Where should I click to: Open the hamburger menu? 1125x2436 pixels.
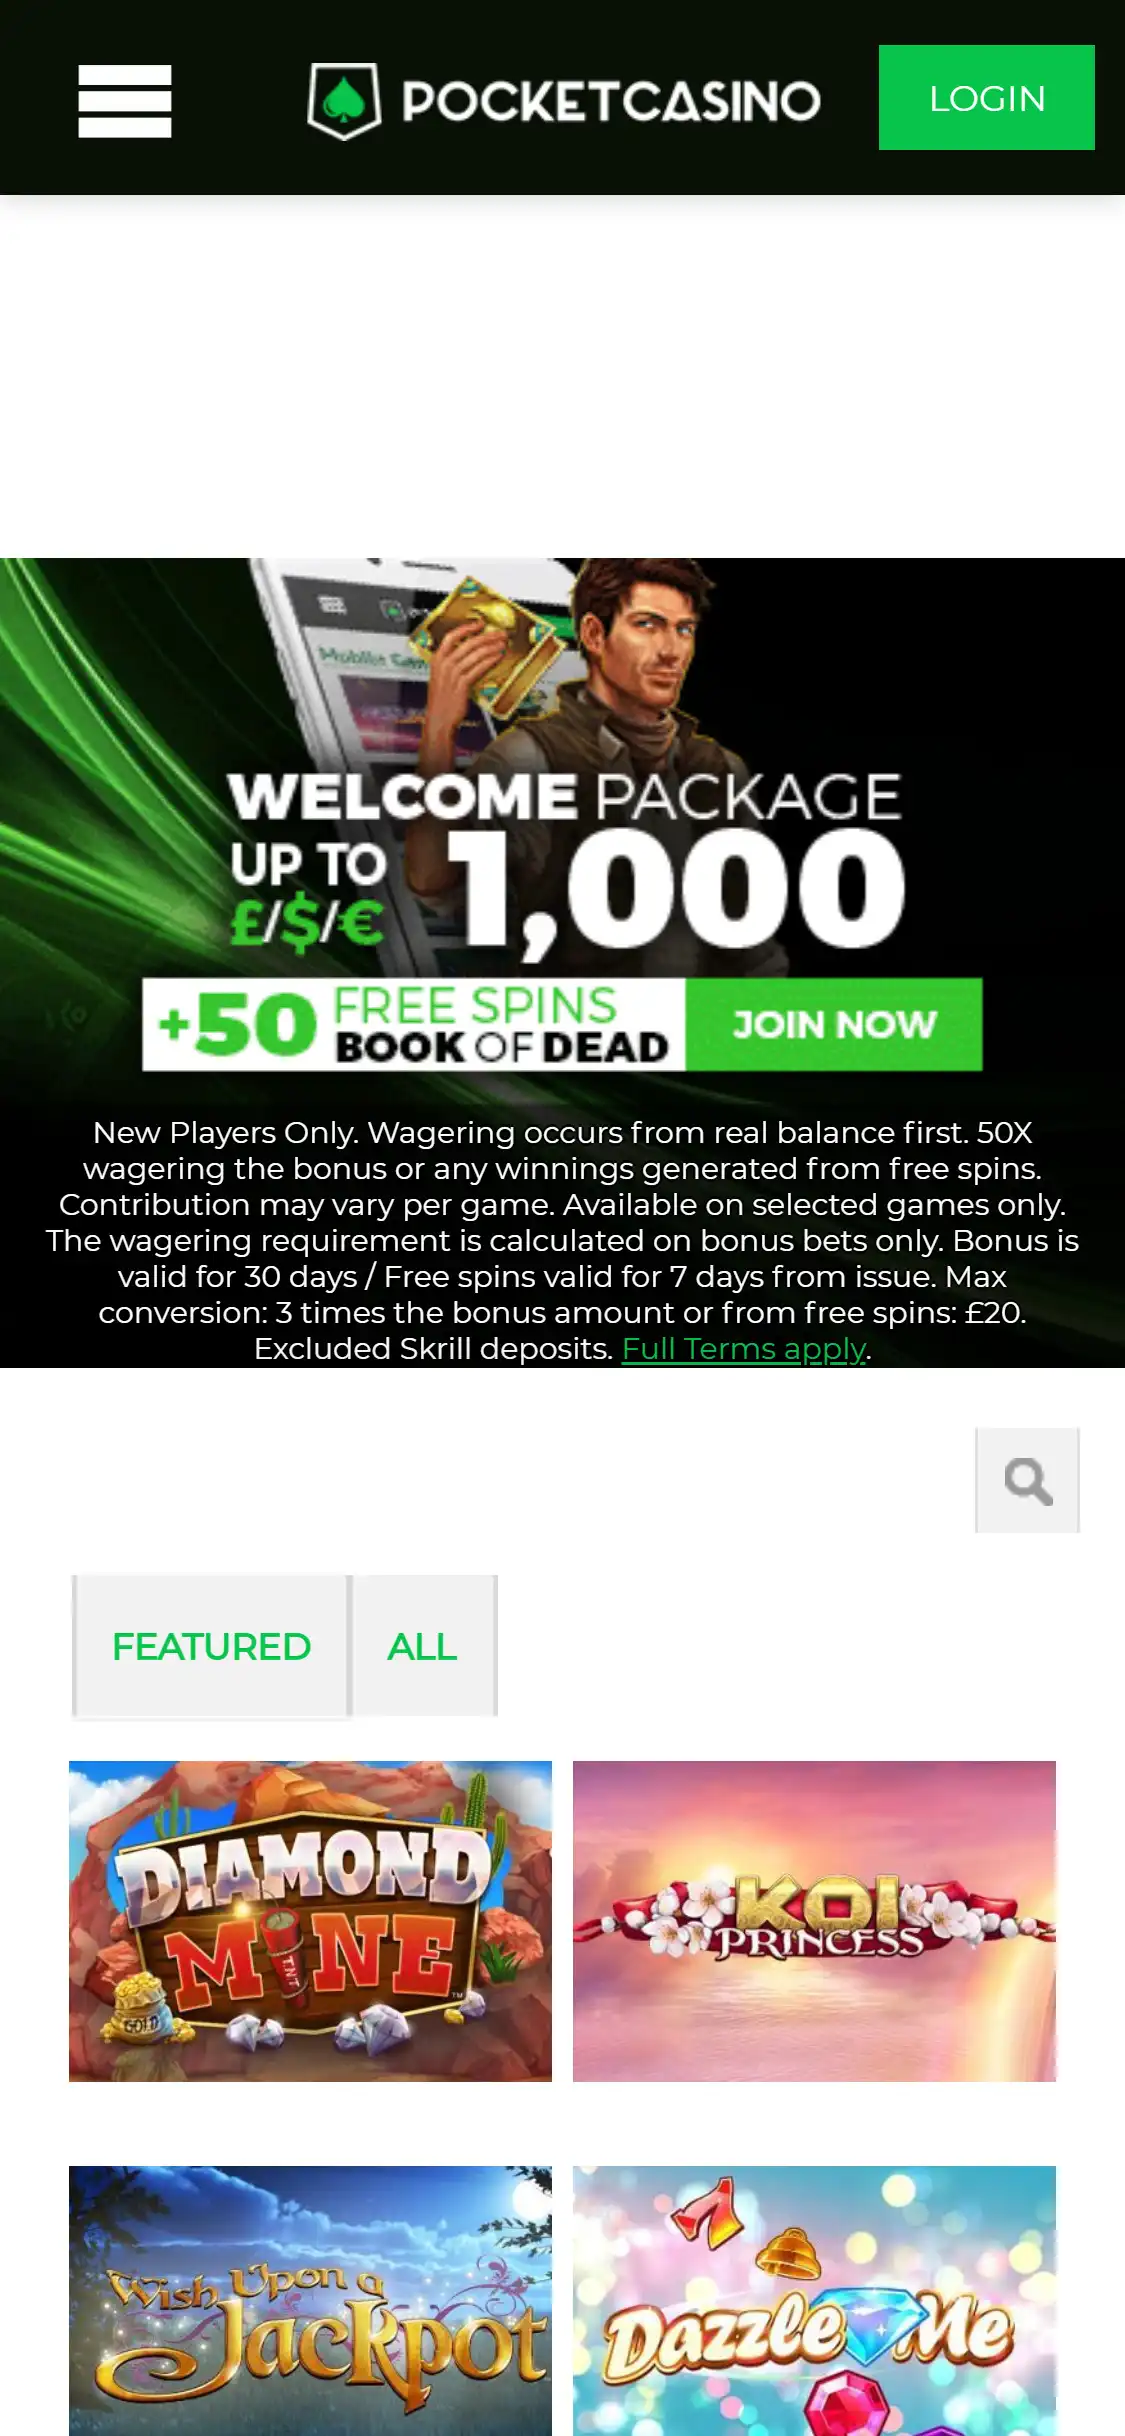click(125, 101)
